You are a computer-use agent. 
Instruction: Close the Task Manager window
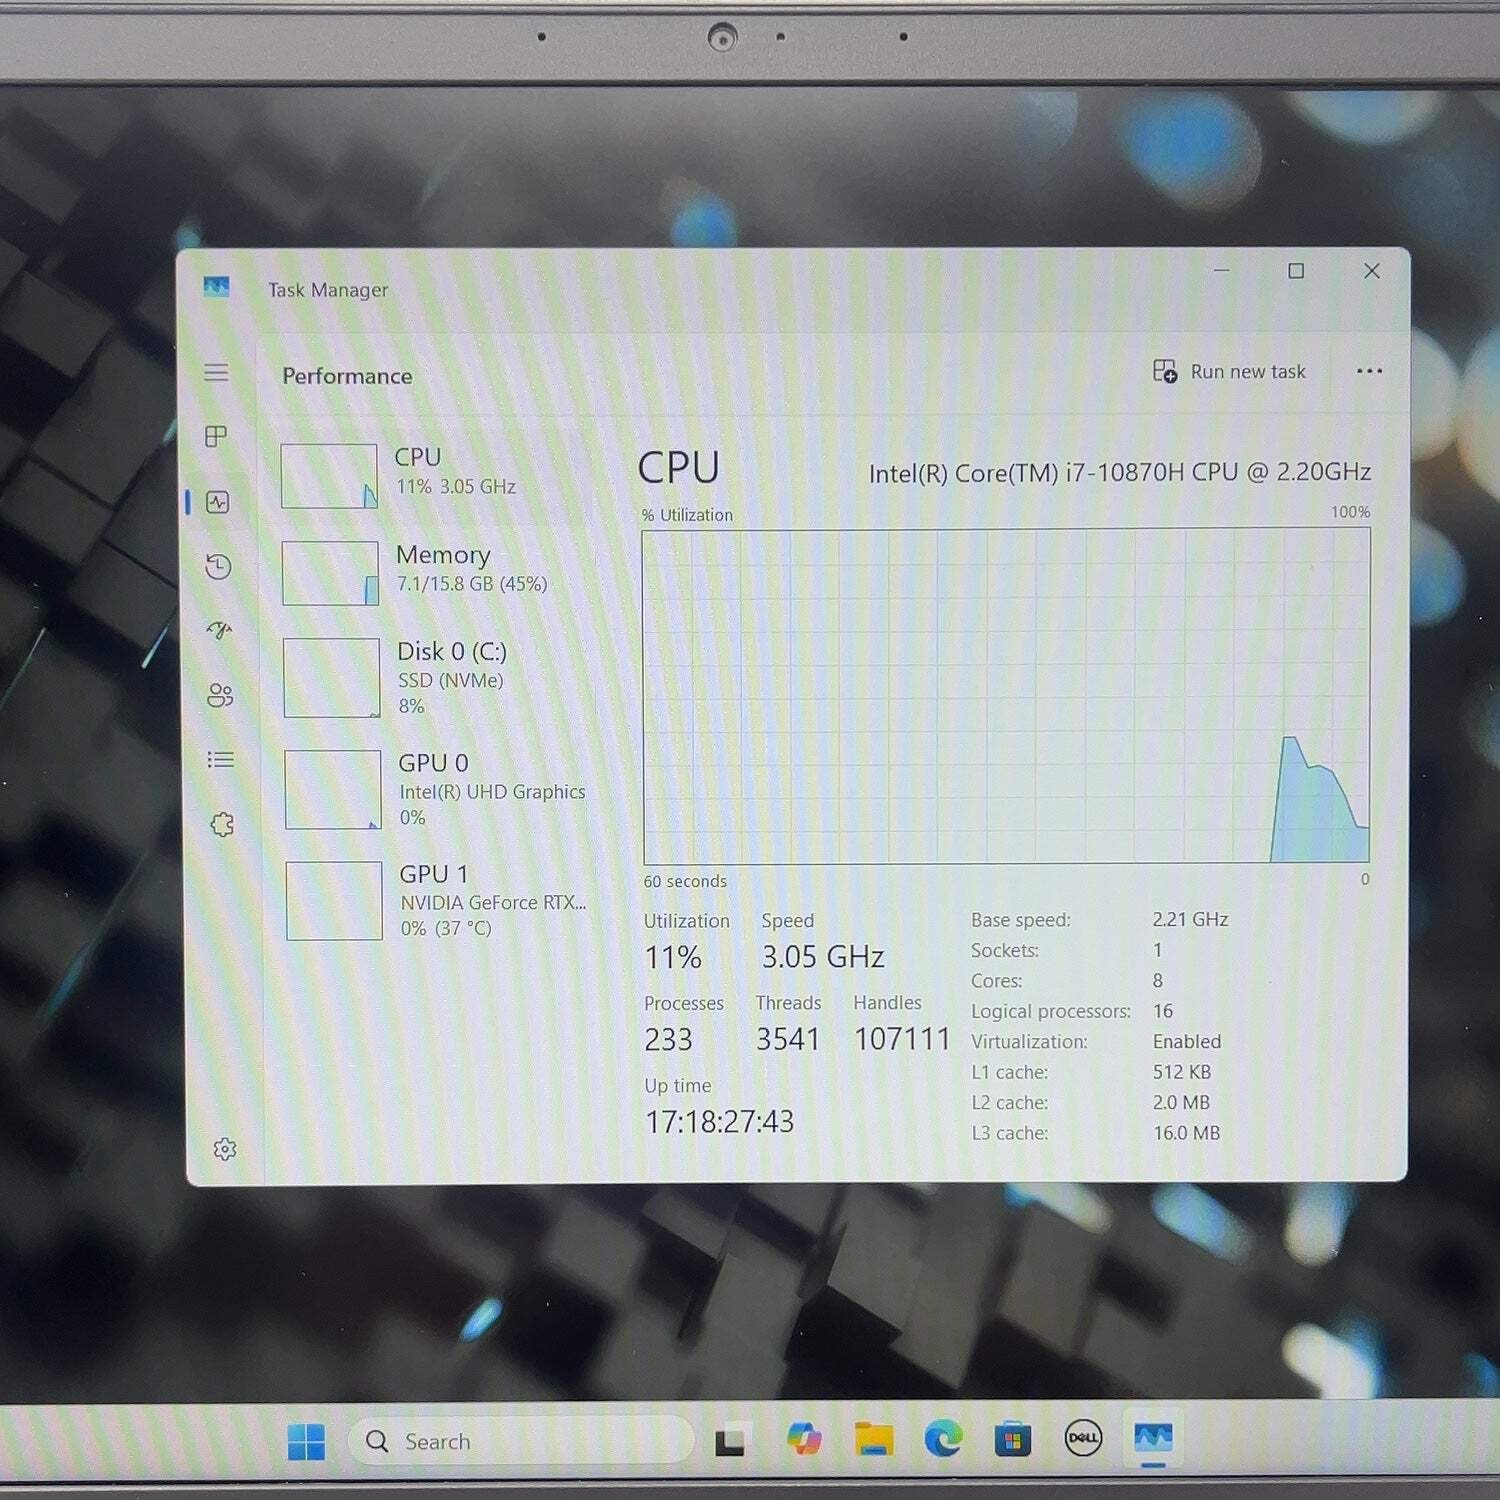1372,271
